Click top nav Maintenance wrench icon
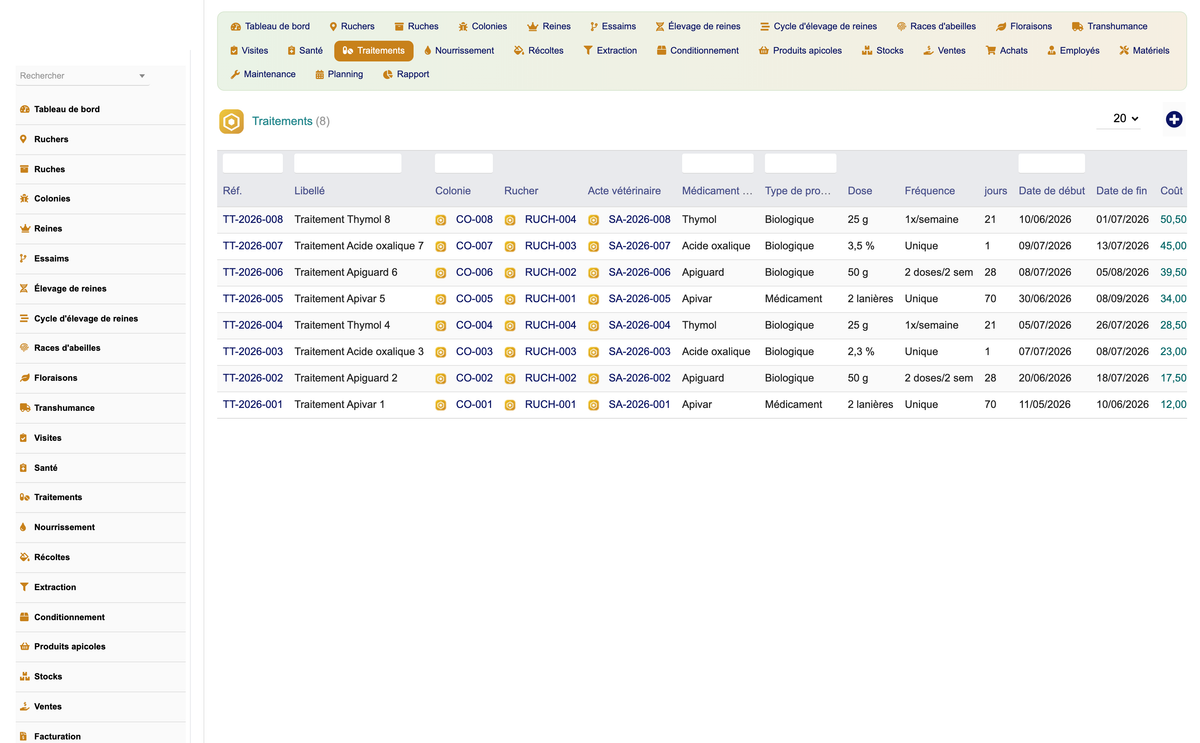Screen dimensions: 1200x743 pos(235,75)
